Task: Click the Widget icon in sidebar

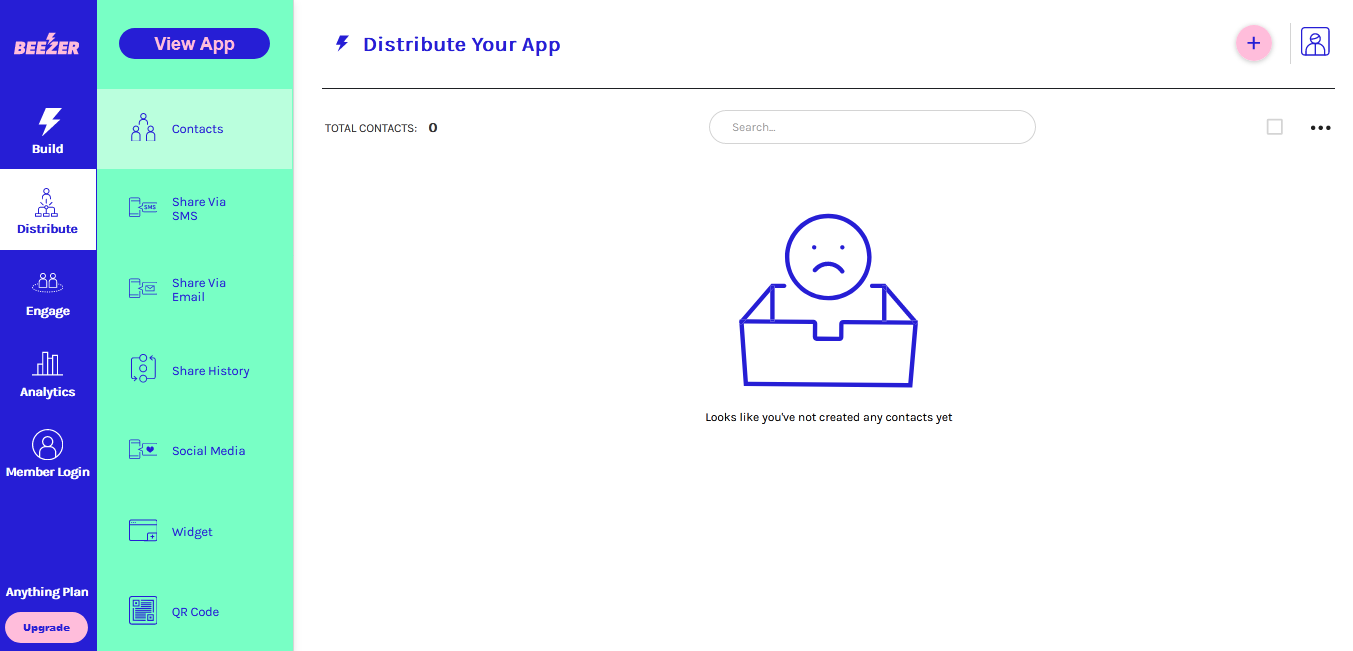Action: pos(143,531)
